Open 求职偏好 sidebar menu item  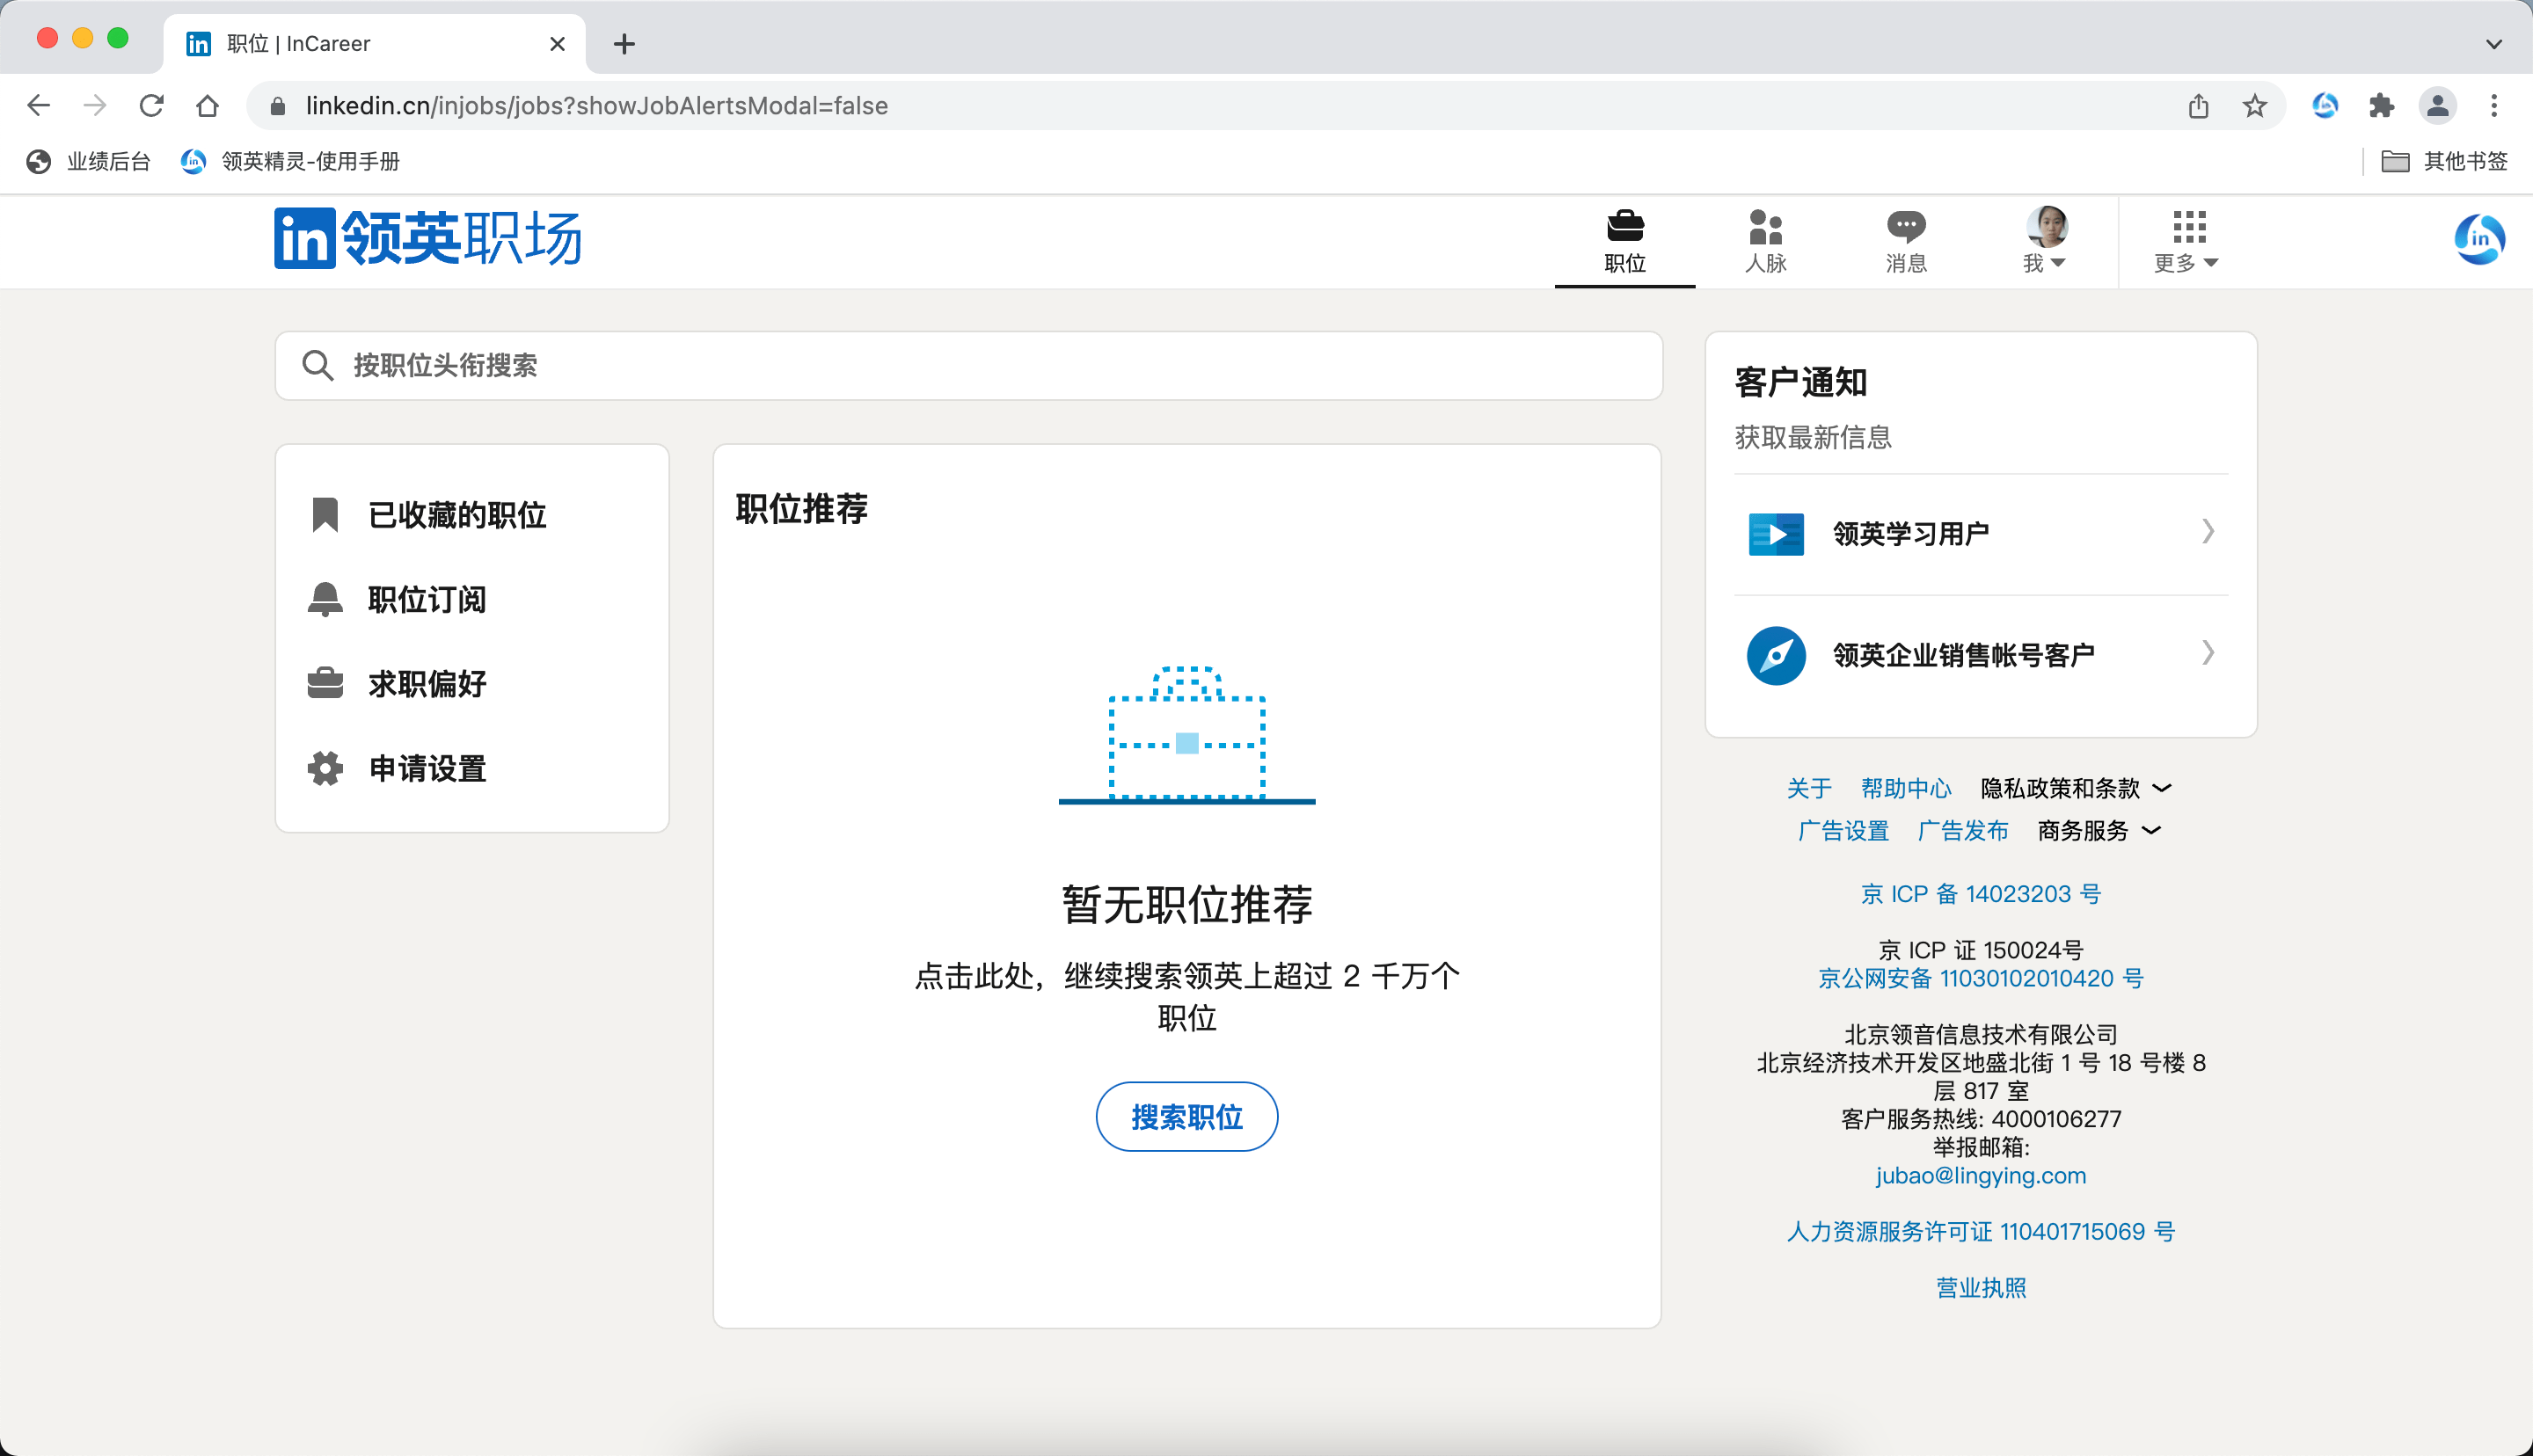click(426, 684)
